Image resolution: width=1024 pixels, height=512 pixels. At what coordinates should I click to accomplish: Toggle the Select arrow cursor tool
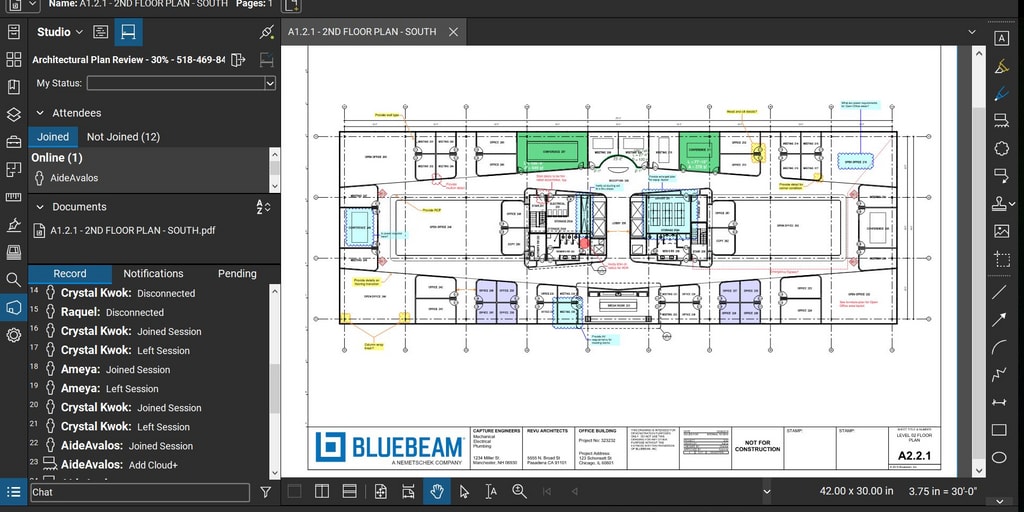pyautogui.click(x=464, y=491)
